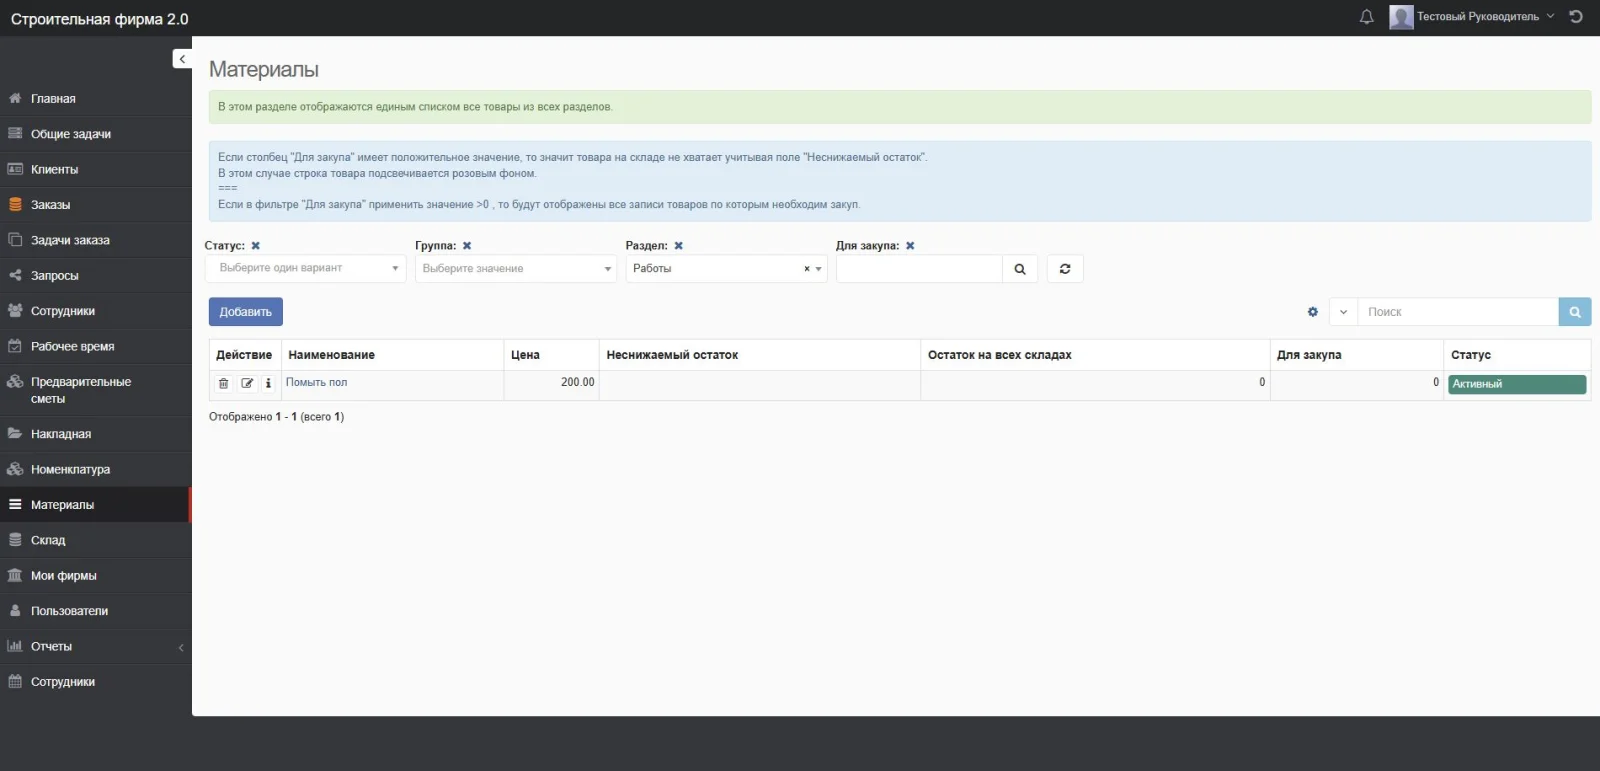
Task: Click the refresh filters icon button
Action: coord(1065,269)
